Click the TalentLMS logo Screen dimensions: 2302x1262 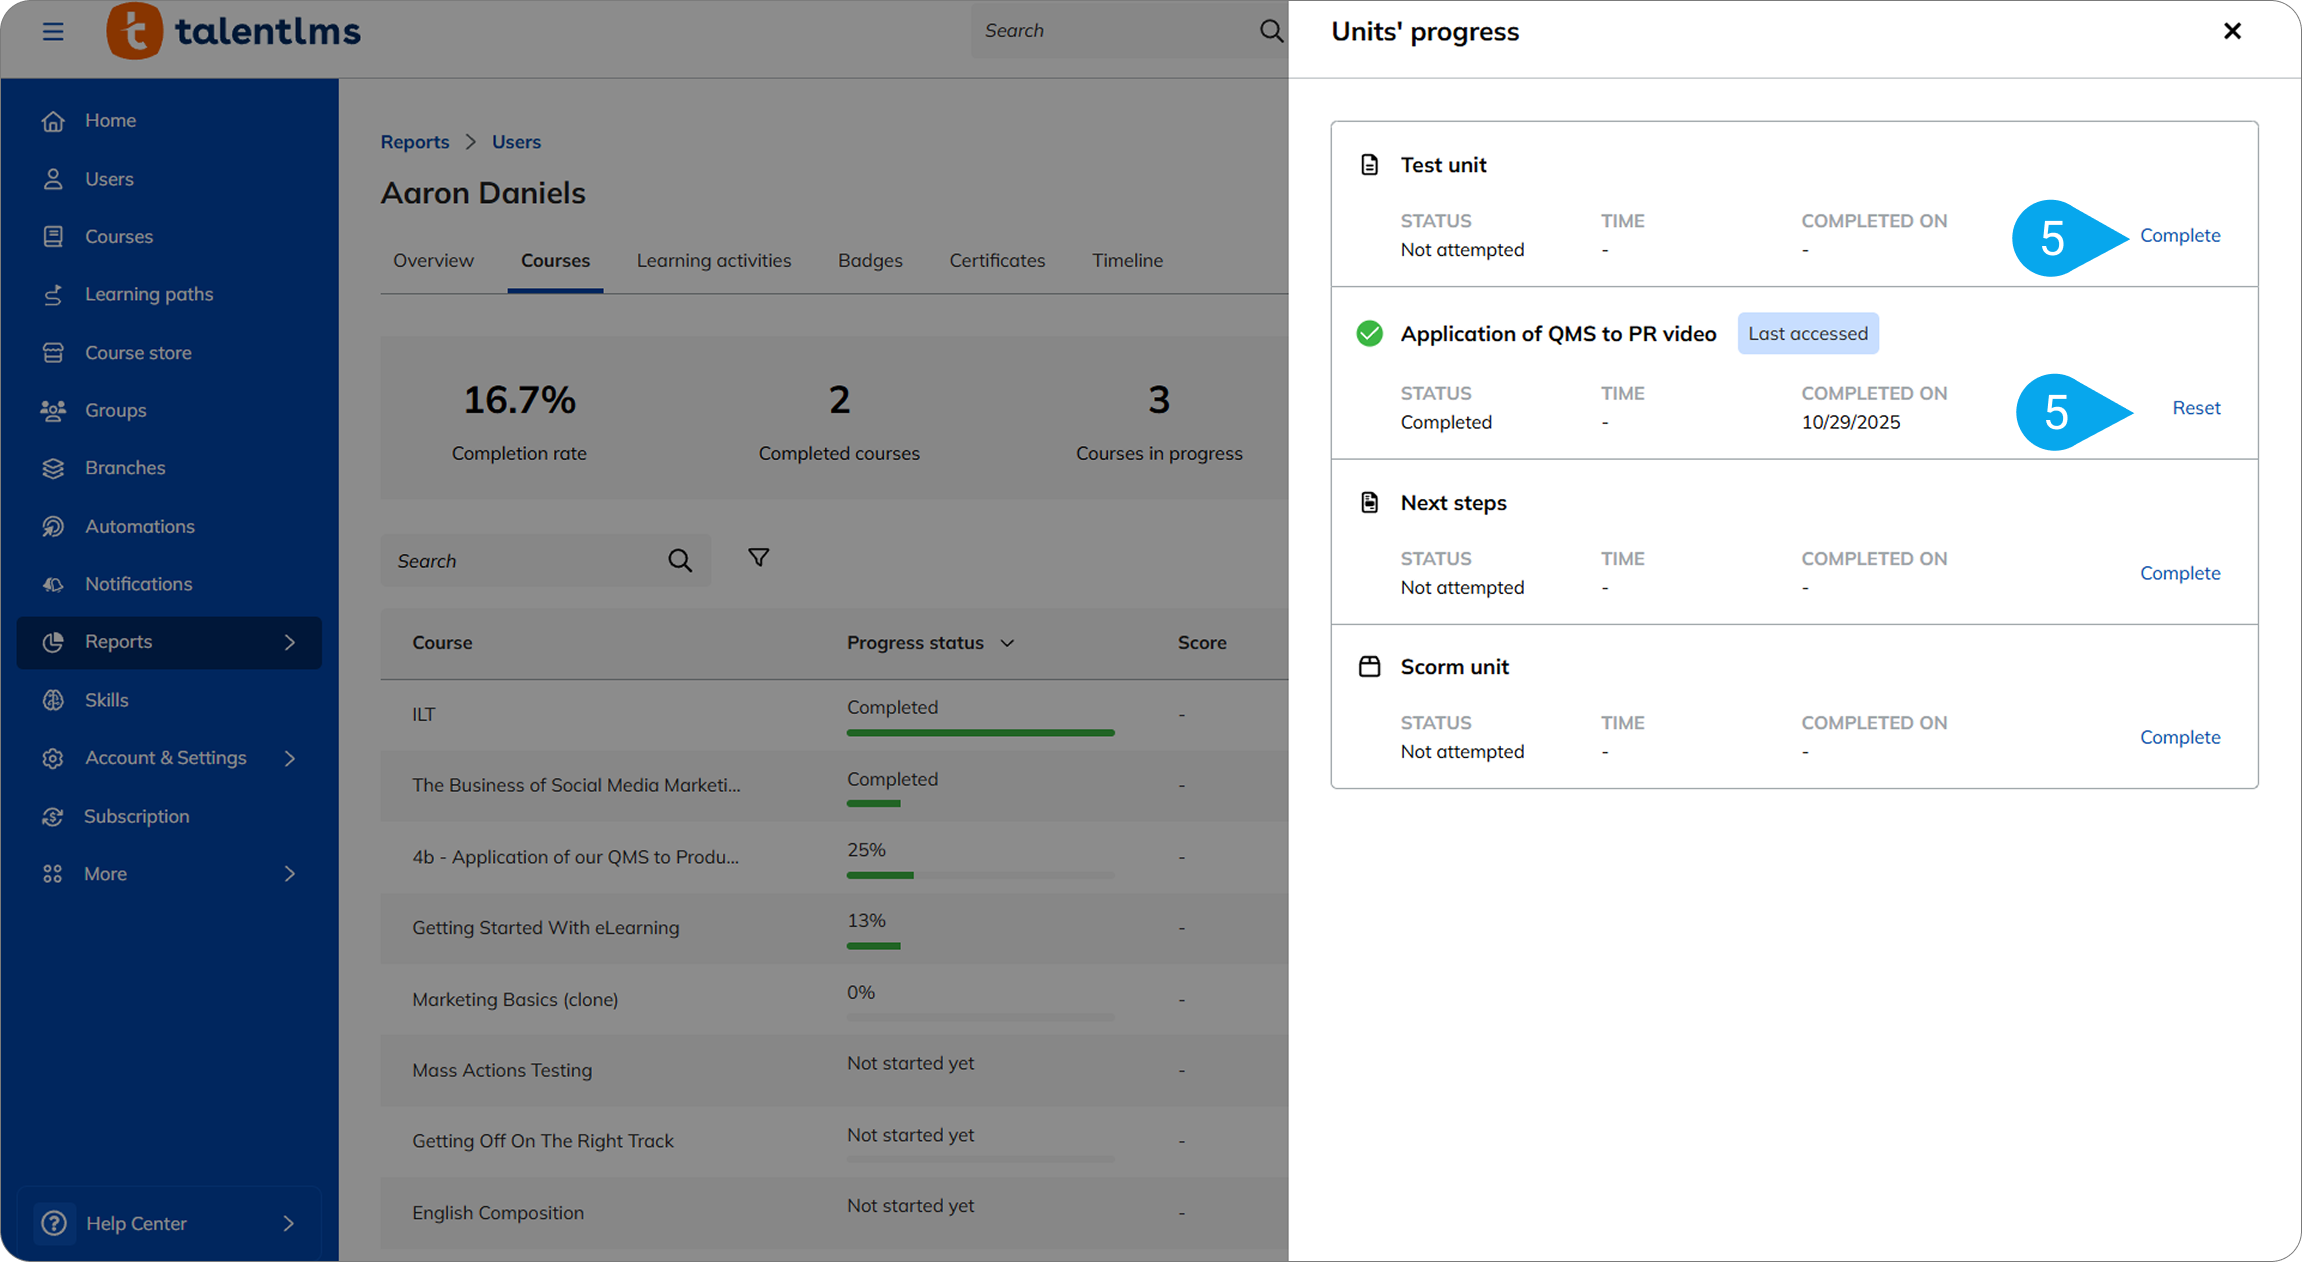point(234,31)
